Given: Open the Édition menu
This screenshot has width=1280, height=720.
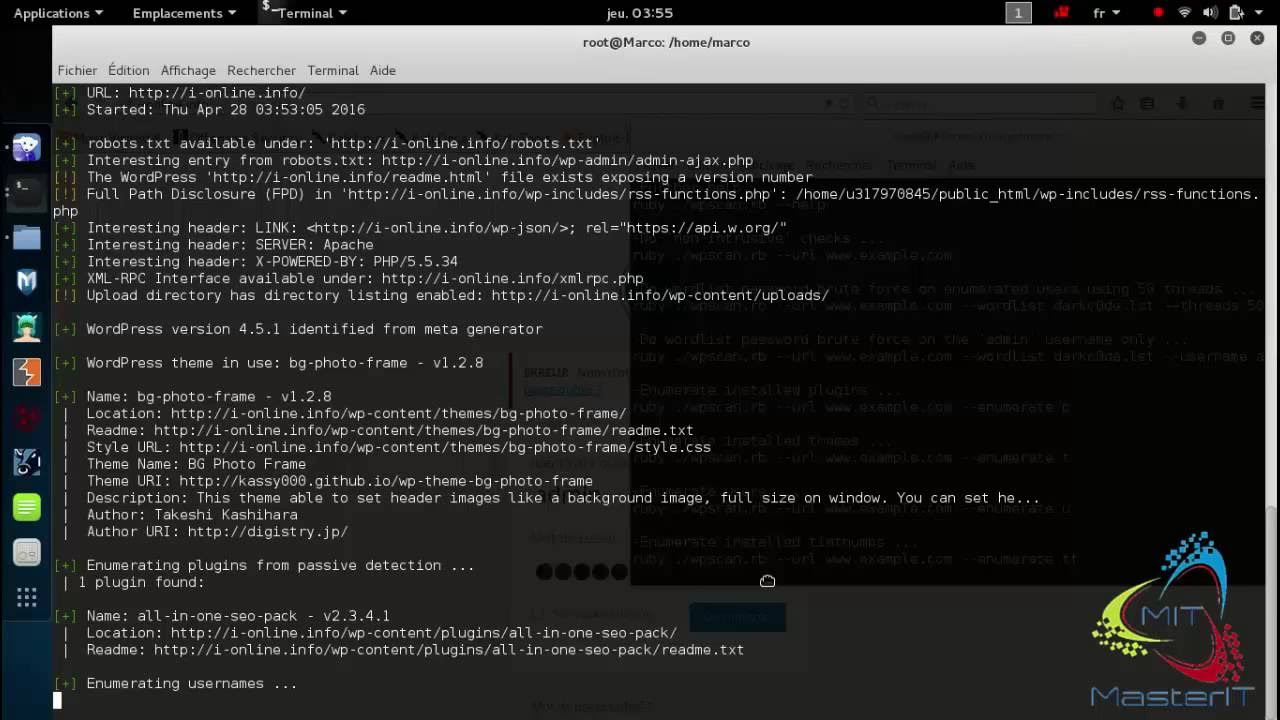Looking at the screenshot, I should coord(128,70).
